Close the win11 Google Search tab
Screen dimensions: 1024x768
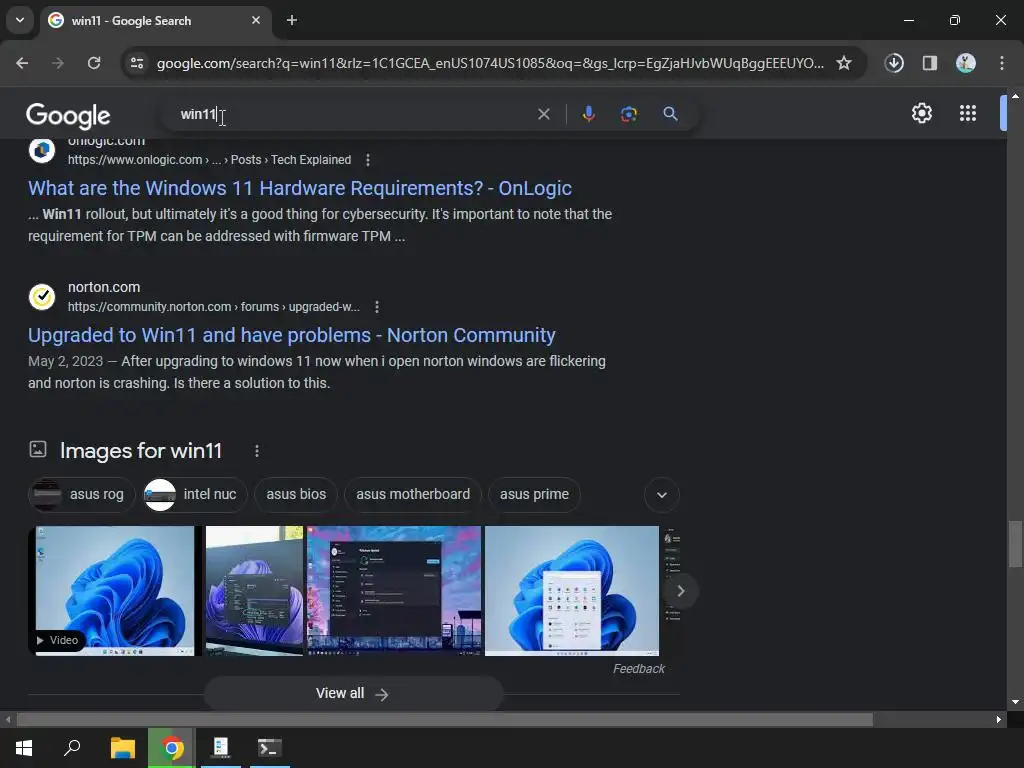256,20
